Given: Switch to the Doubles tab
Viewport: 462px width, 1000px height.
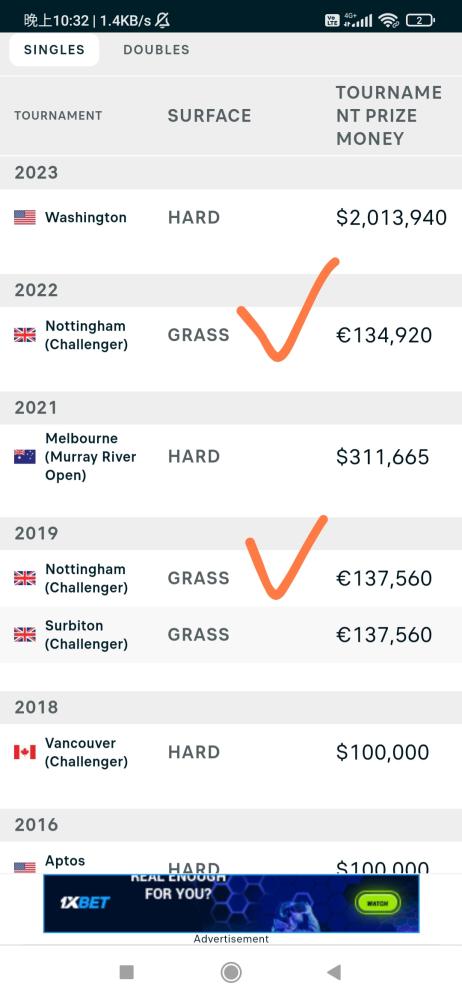Looking at the screenshot, I should tap(156, 50).
